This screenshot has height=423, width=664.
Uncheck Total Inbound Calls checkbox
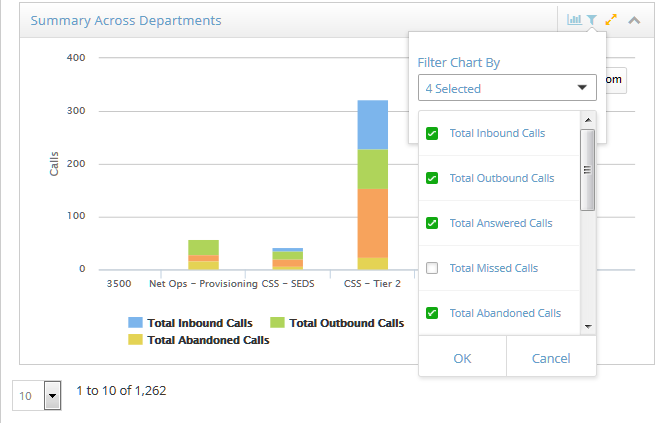point(432,133)
